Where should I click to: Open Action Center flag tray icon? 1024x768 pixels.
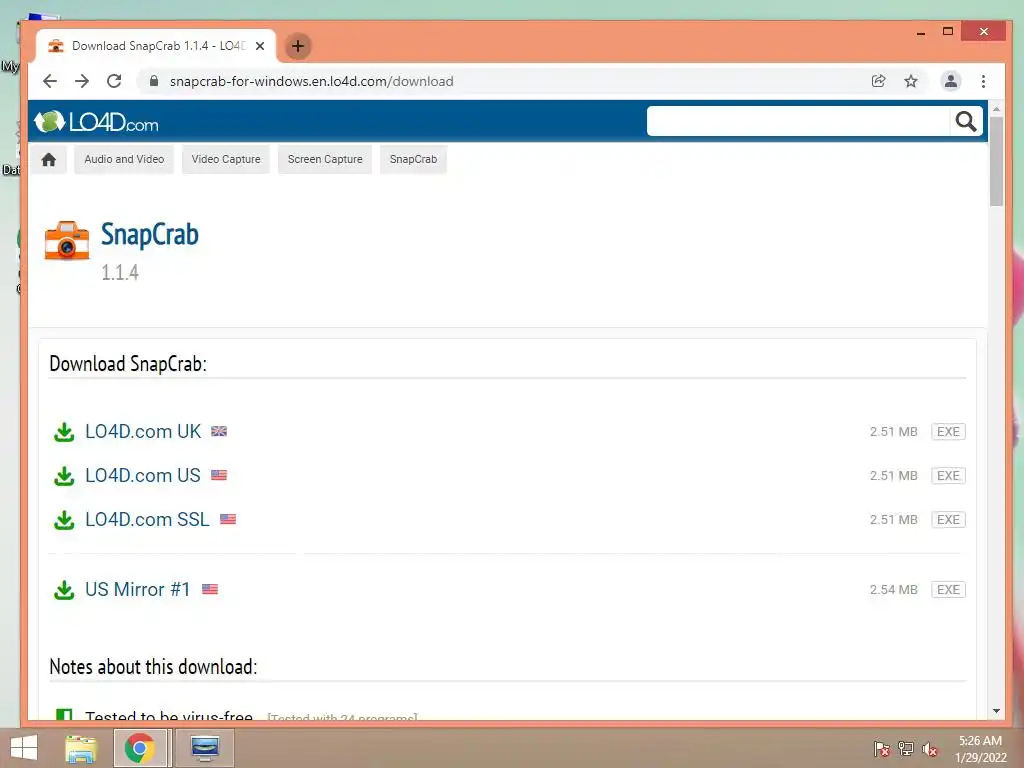[x=881, y=749]
